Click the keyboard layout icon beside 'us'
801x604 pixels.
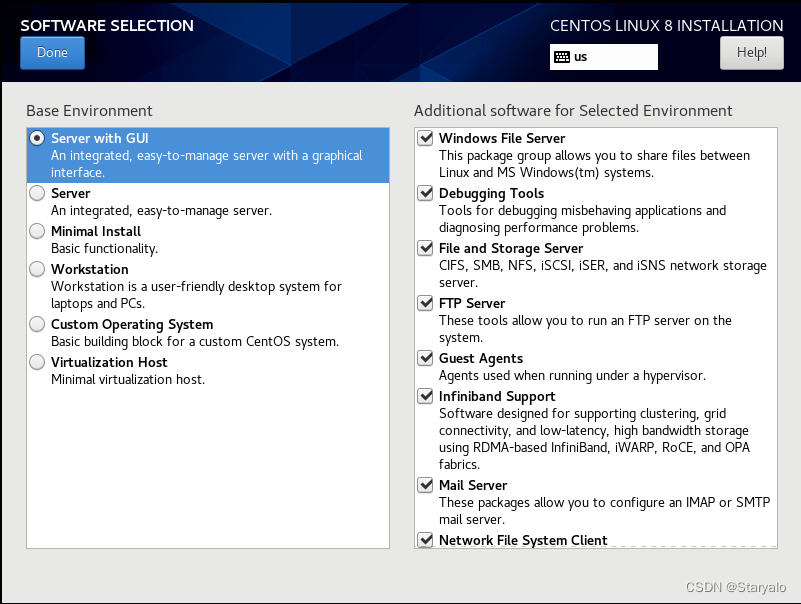tap(562, 57)
